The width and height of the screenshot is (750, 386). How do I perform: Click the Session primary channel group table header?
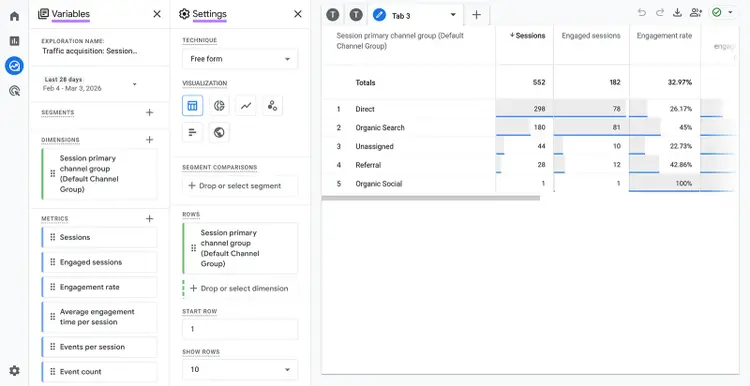click(x=400, y=41)
